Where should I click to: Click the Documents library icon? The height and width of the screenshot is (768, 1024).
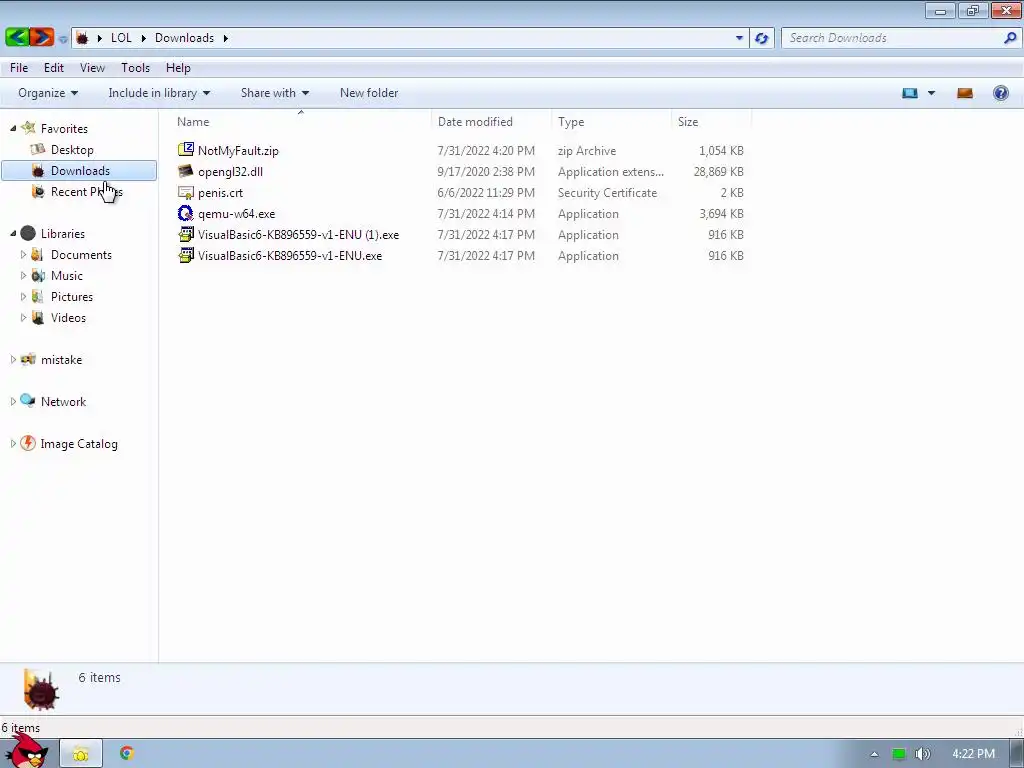(x=39, y=255)
